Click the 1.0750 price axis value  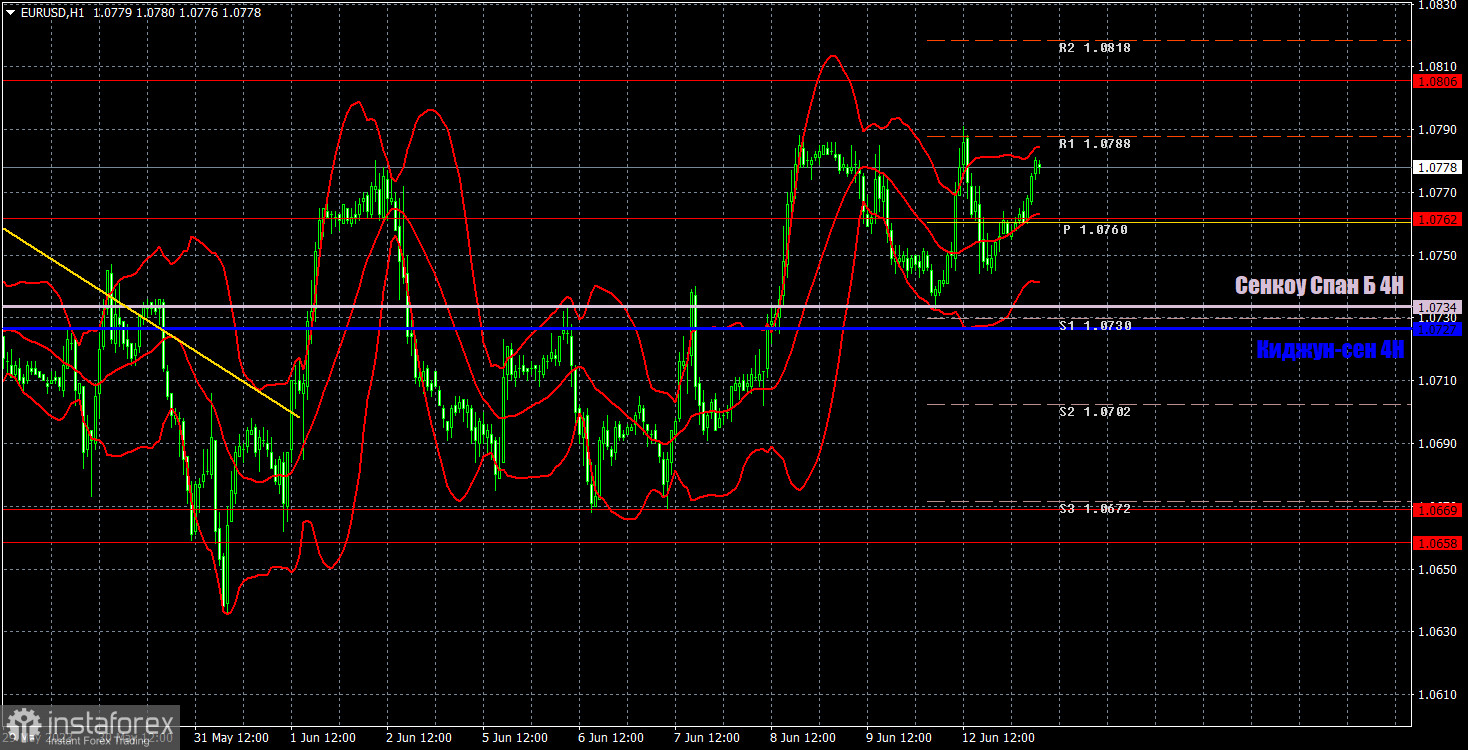1438,255
